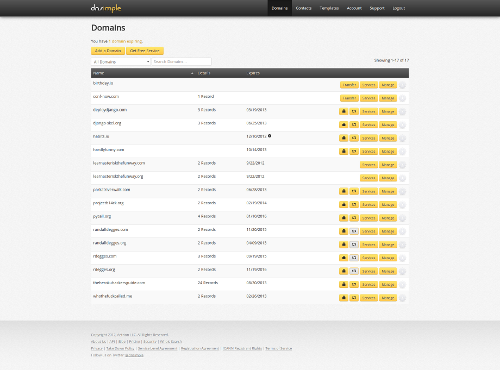Click the lock icon in the randalldegges.org row
The height and width of the screenshot is (370, 500).
343,244
